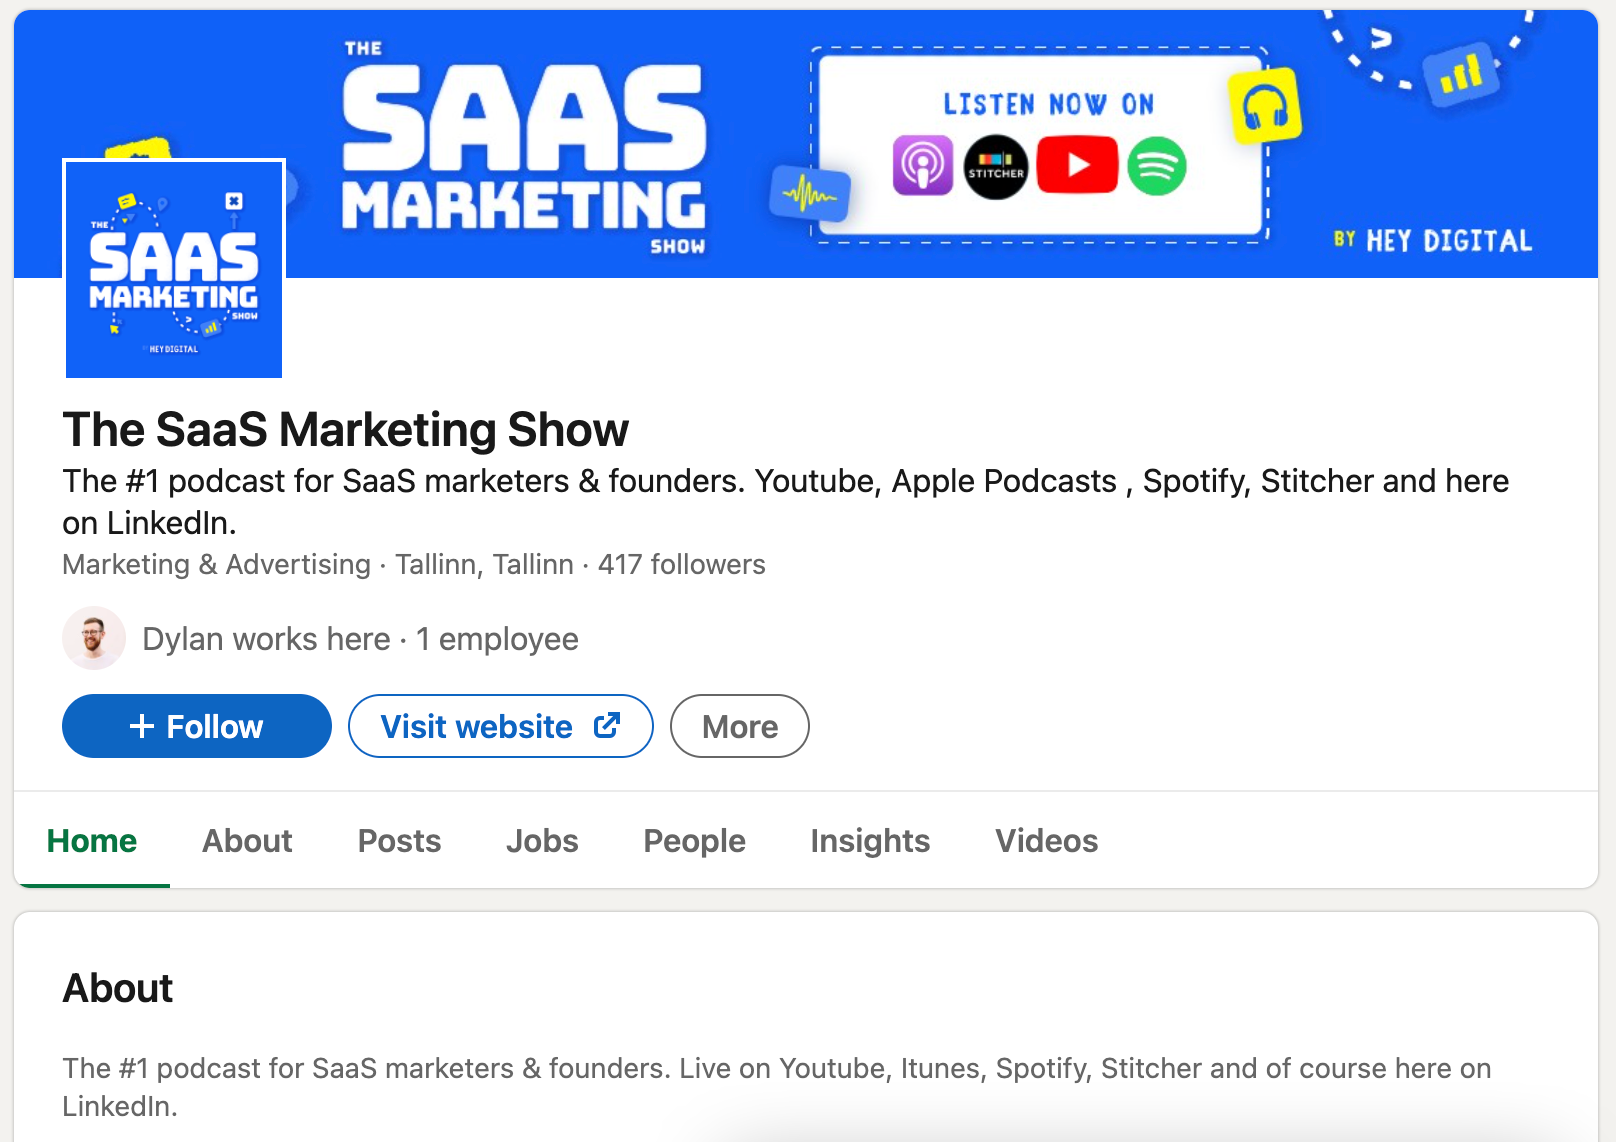Open the Videos tab
Screen dimensions: 1616x1142
pos(1046,841)
